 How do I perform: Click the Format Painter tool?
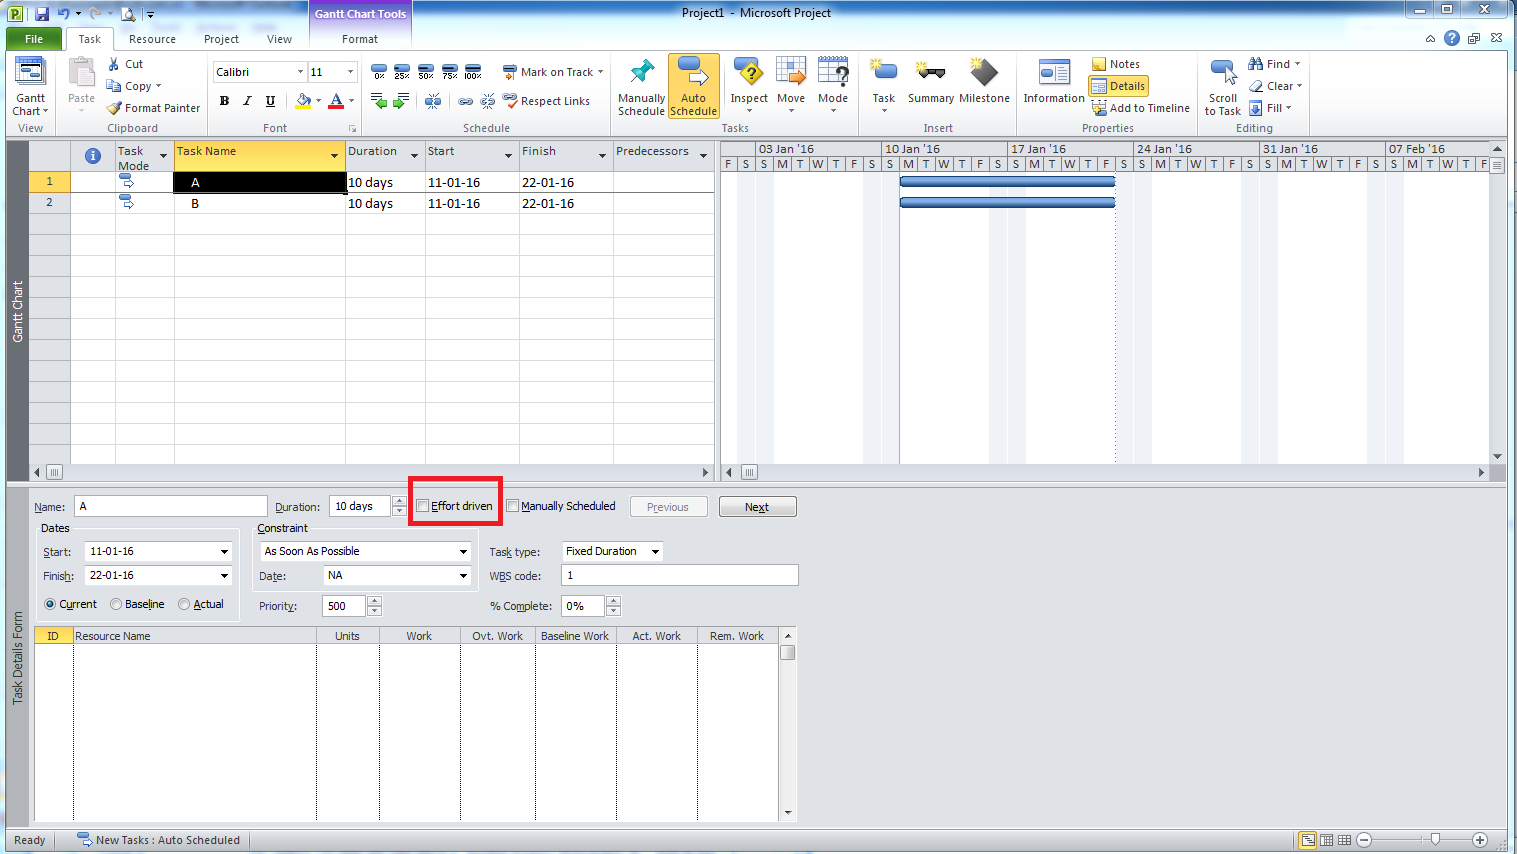pos(153,108)
